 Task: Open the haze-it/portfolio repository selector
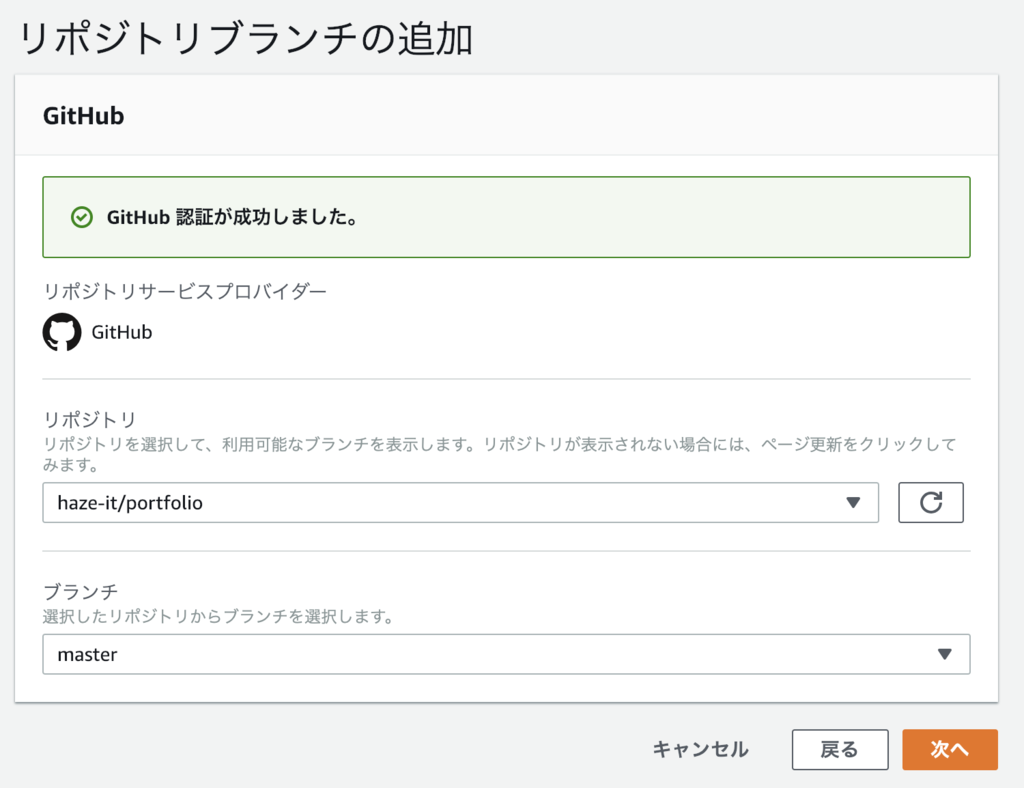pos(460,503)
